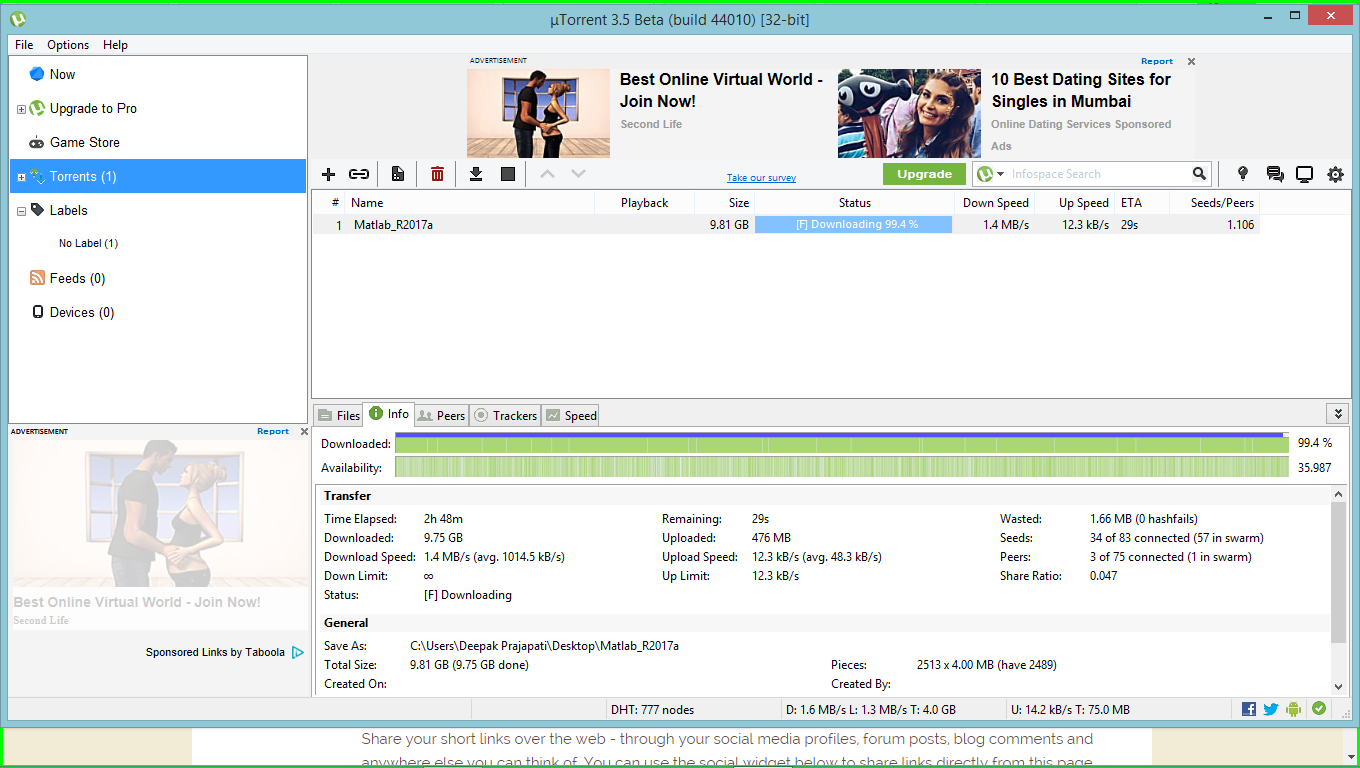The width and height of the screenshot is (1360, 768).
Task: Click the Availability bar
Action: click(842, 467)
